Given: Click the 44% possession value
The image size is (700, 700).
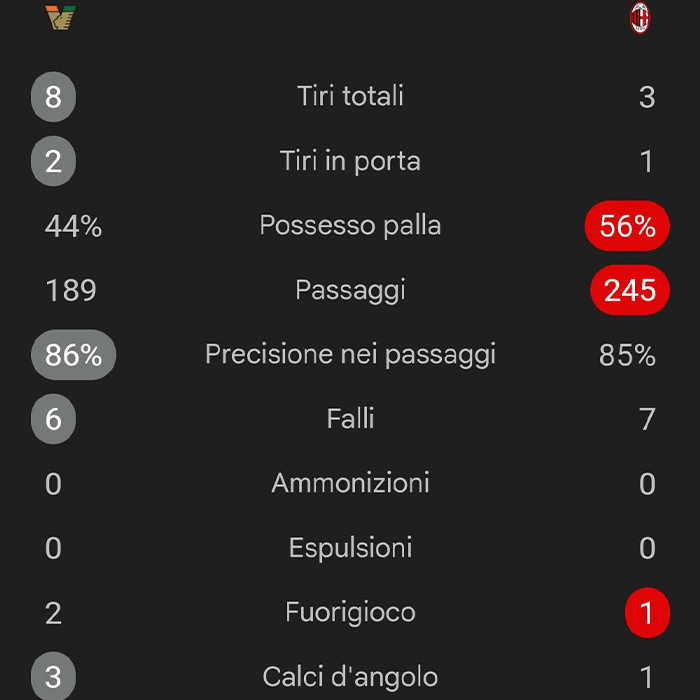Looking at the screenshot, I should pos(73,227).
